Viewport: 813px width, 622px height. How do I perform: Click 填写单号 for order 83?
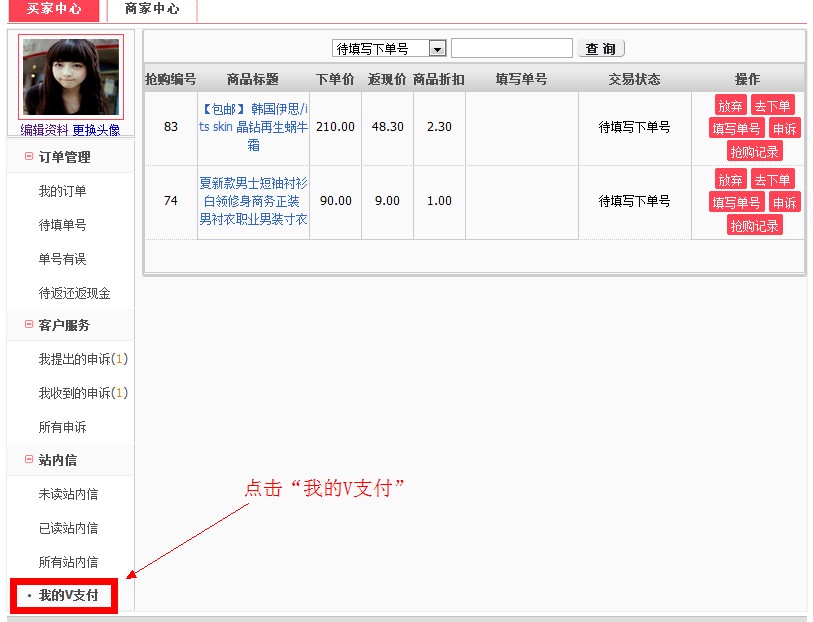pyautogui.click(x=736, y=129)
